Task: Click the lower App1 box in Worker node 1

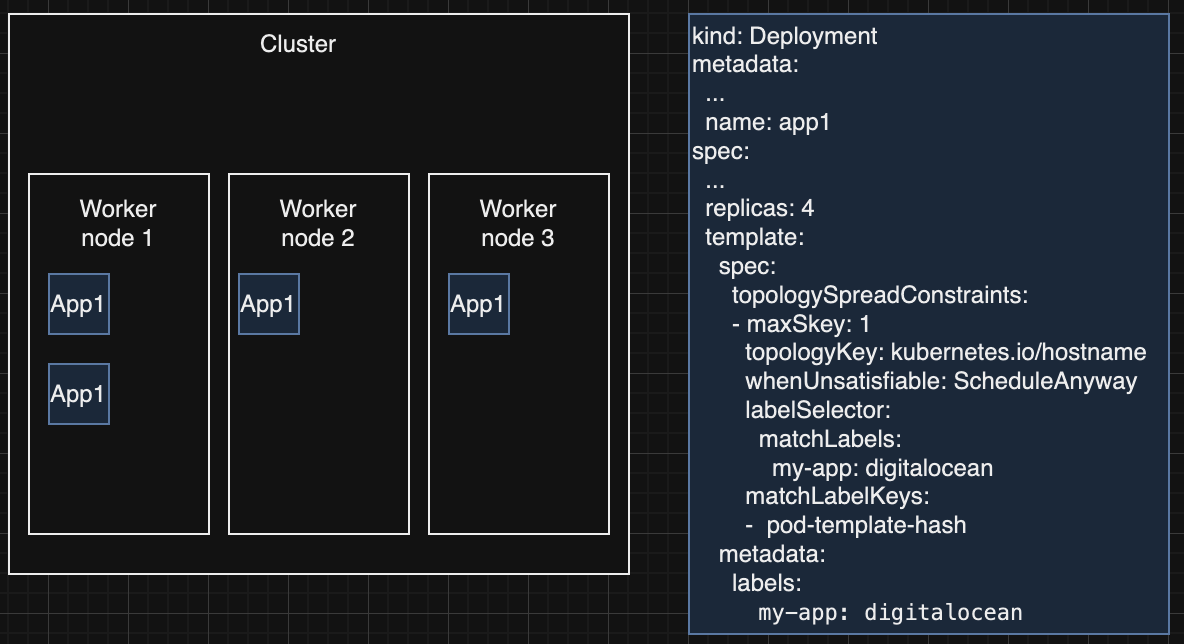Action: pos(79,394)
